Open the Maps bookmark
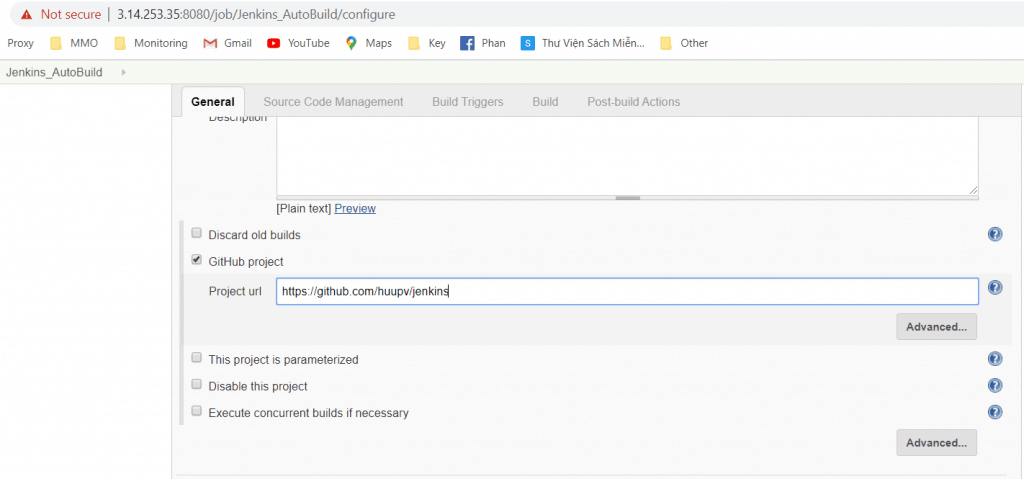 [369, 43]
